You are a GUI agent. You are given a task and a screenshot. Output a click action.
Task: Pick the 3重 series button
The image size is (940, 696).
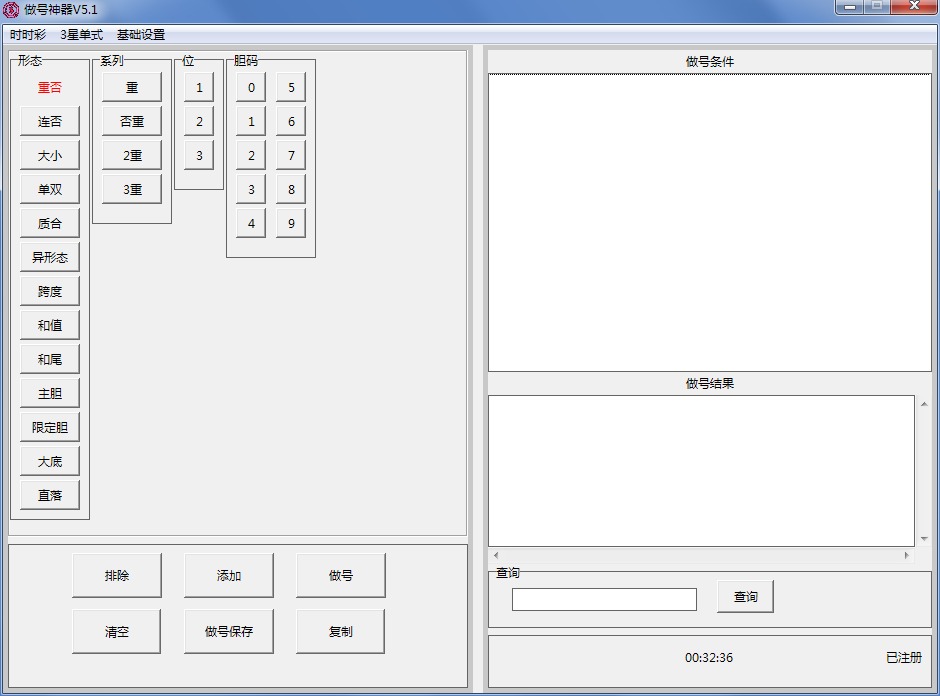pyautogui.click(x=132, y=190)
